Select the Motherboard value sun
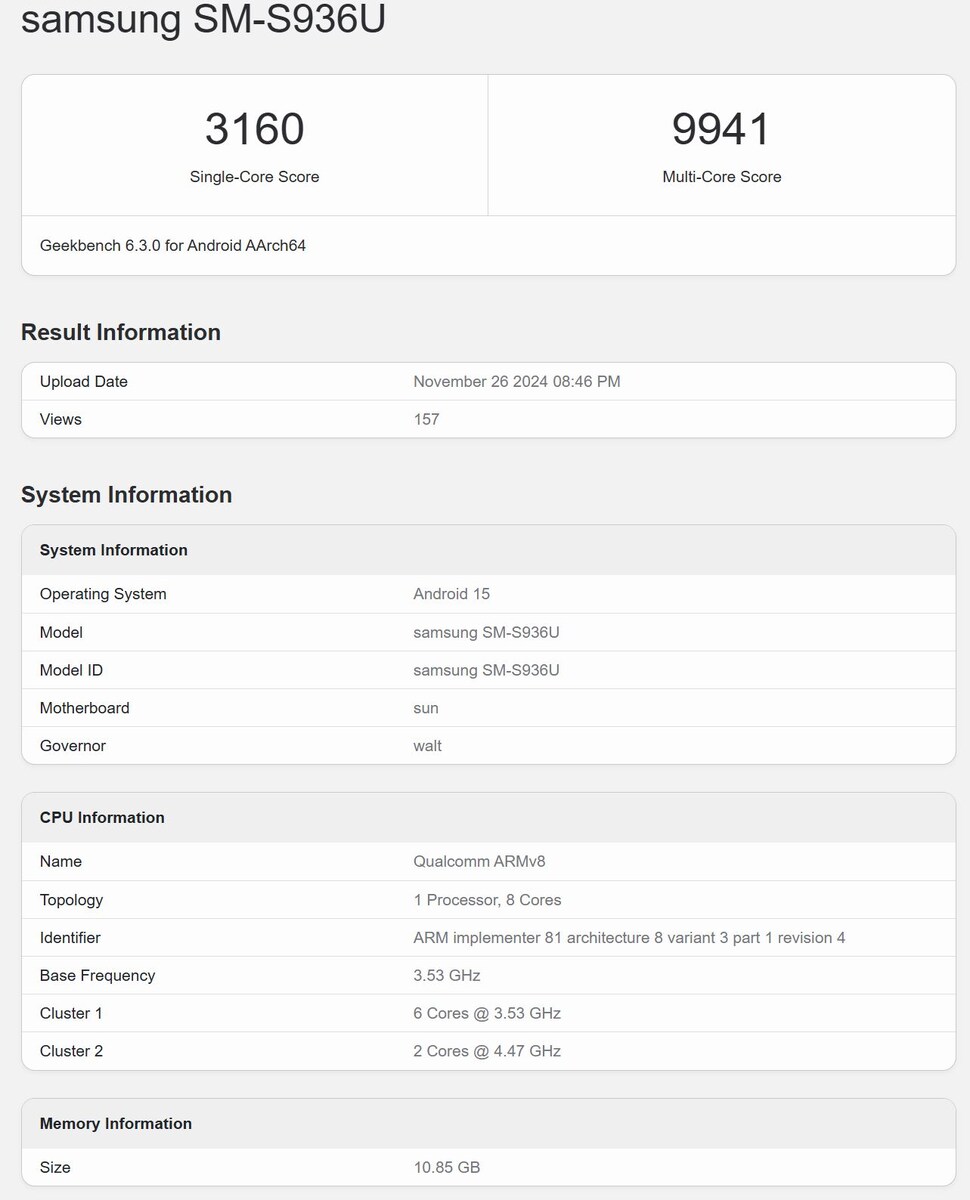The height and width of the screenshot is (1200, 970). click(x=425, y=708)
